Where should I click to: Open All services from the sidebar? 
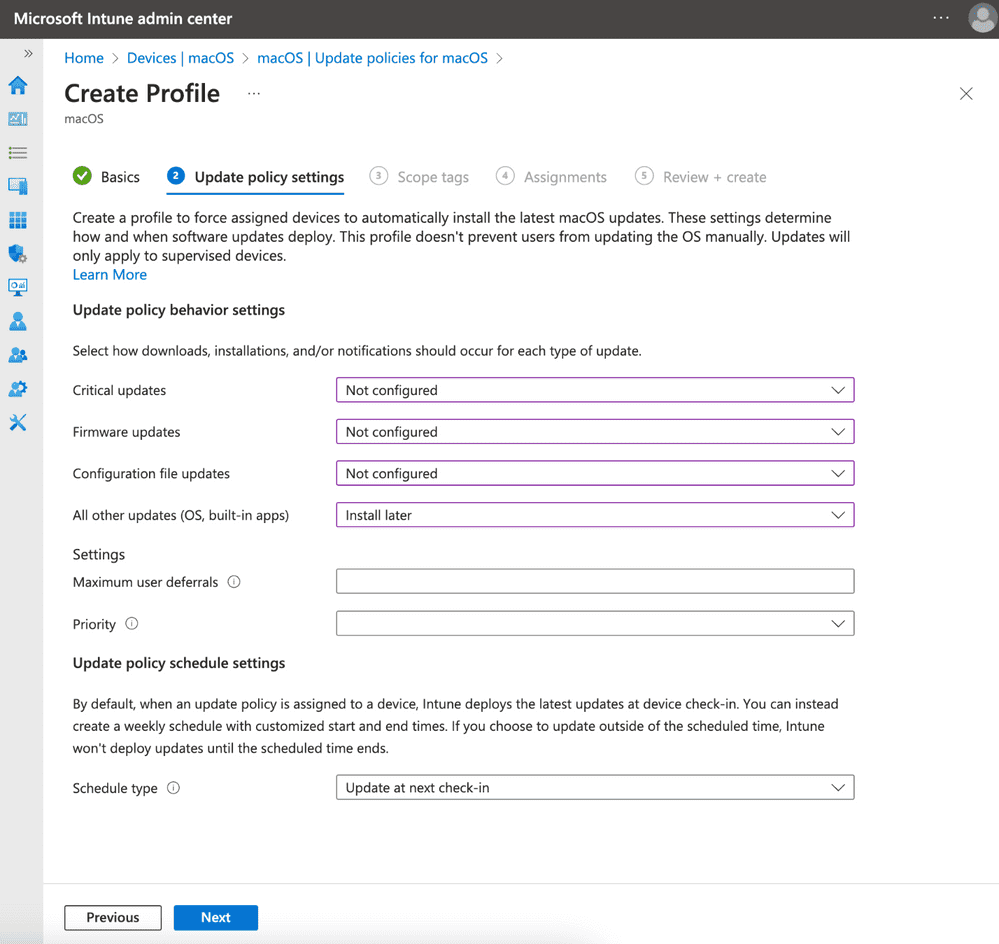17,152
